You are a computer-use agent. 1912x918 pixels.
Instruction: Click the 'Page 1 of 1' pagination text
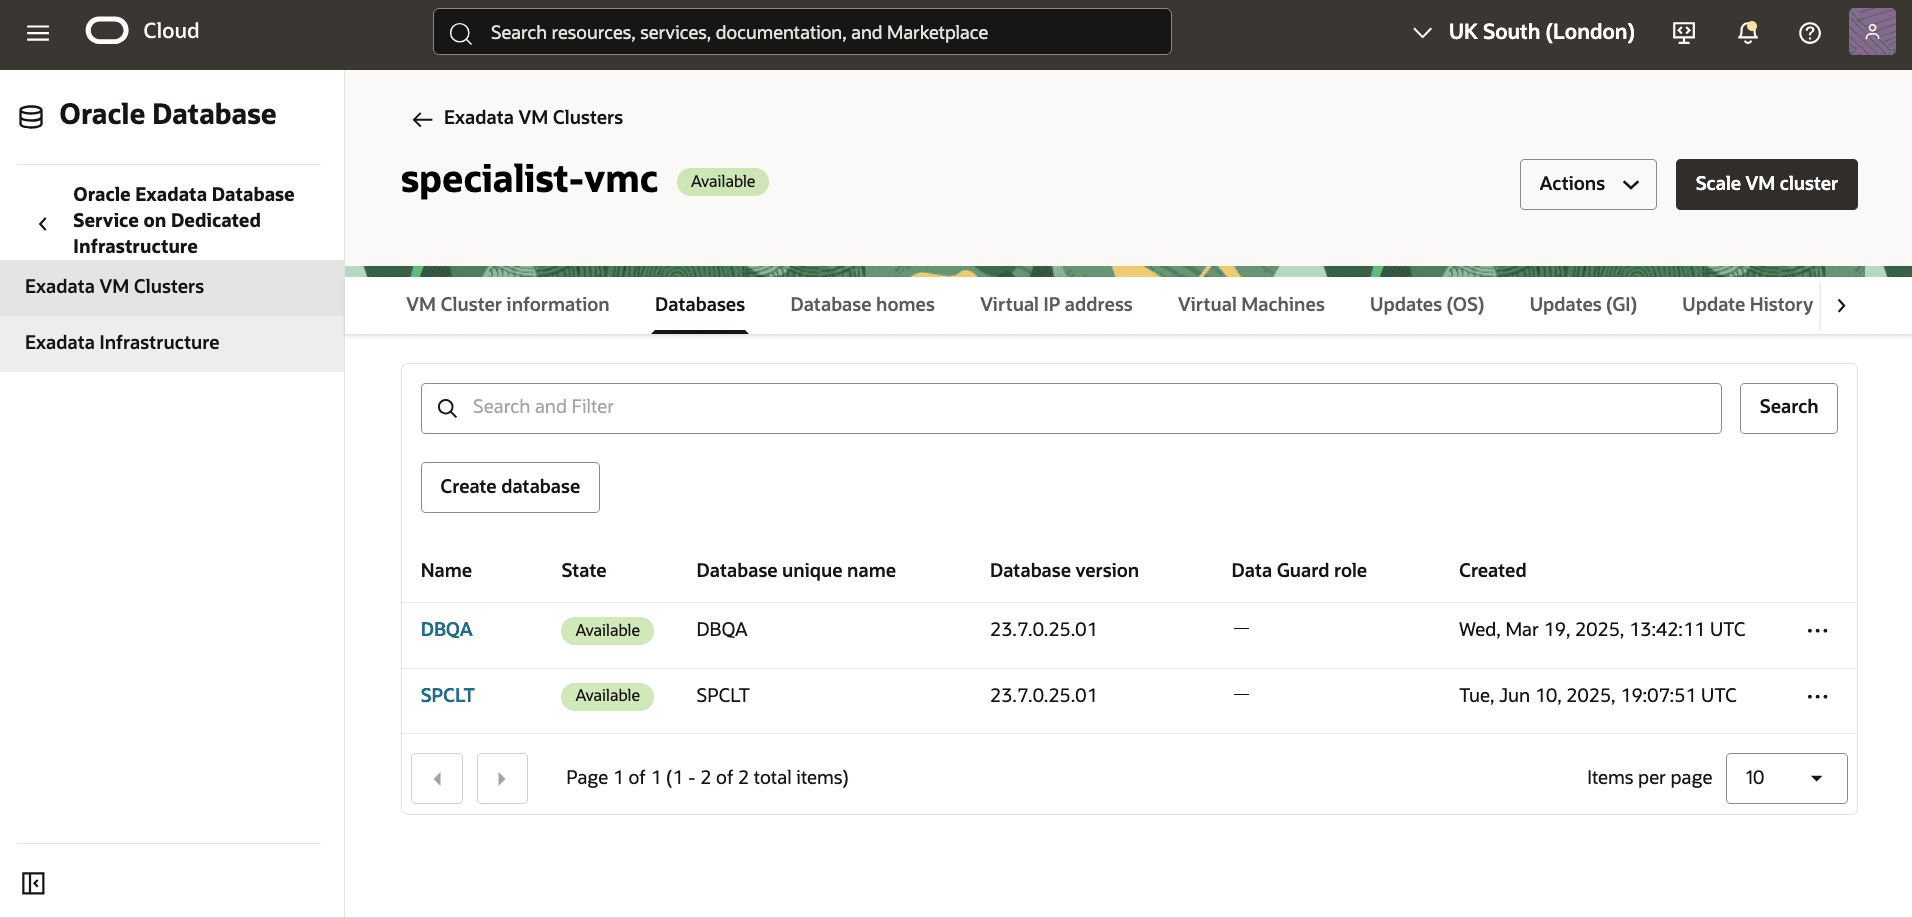tap(707, 778)
